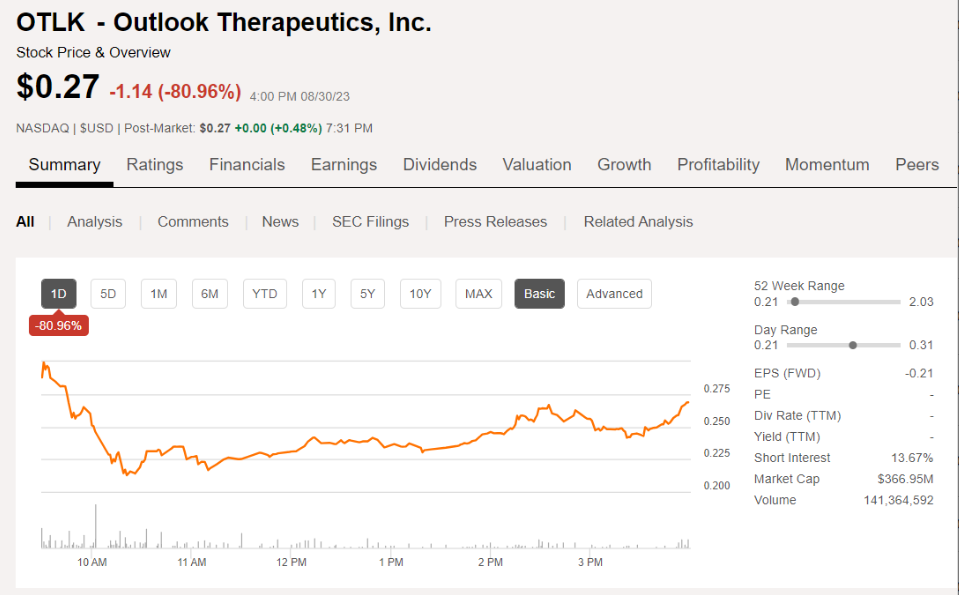Choose the 5Y chart period
The image size is (959, 595).
coord(367,293)
